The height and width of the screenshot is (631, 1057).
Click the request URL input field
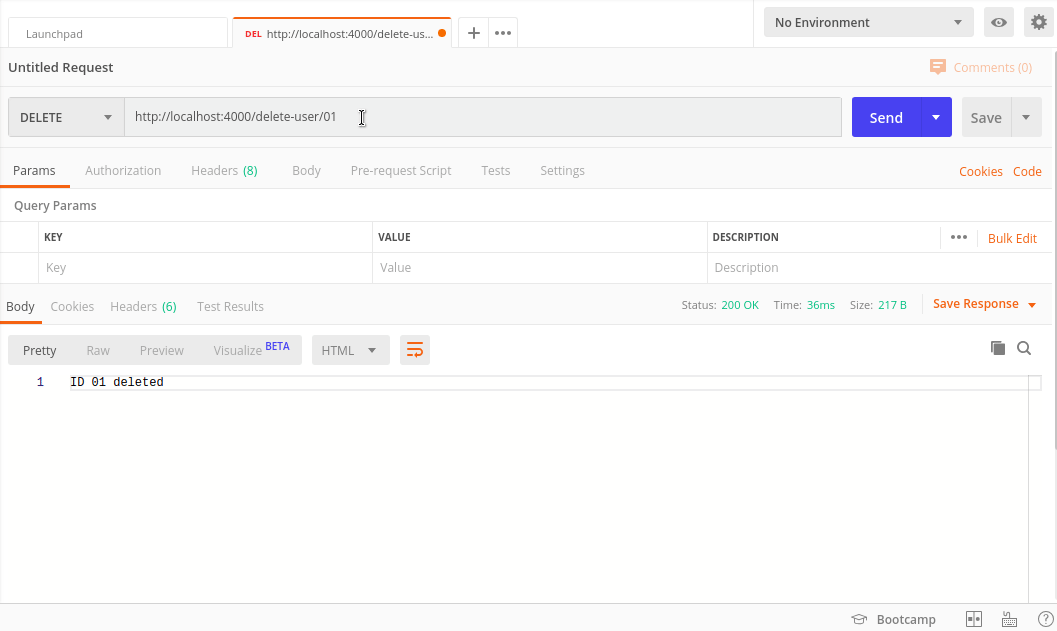[483, 117]
